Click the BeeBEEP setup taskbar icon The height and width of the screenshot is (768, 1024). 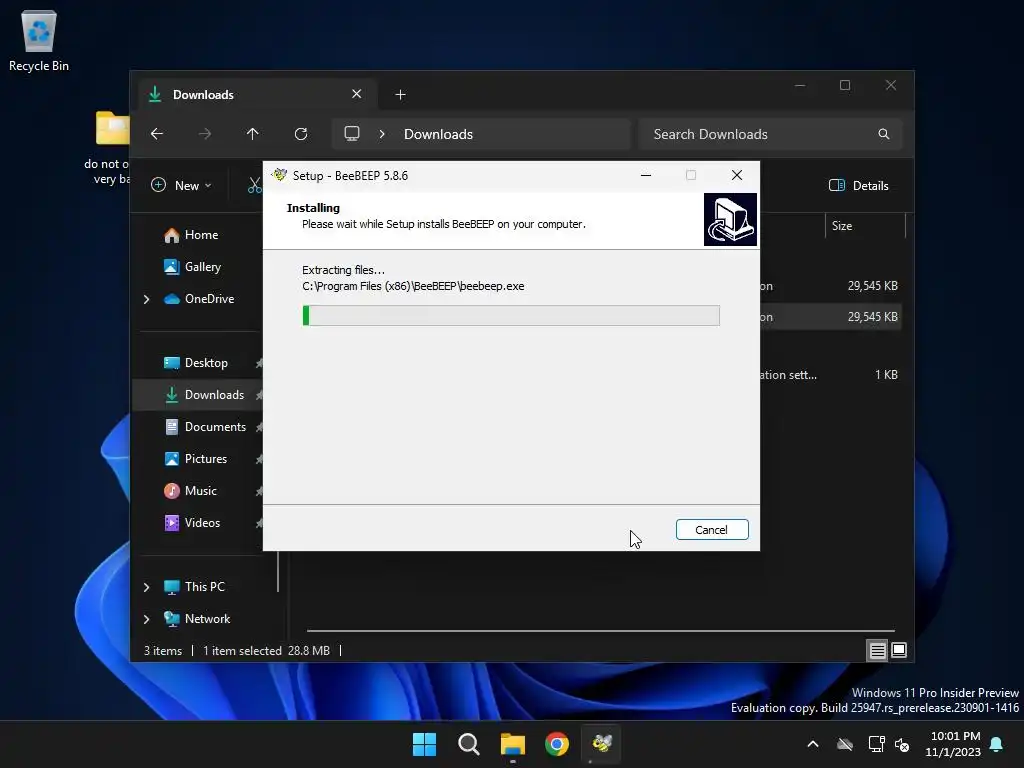point(601,744)
